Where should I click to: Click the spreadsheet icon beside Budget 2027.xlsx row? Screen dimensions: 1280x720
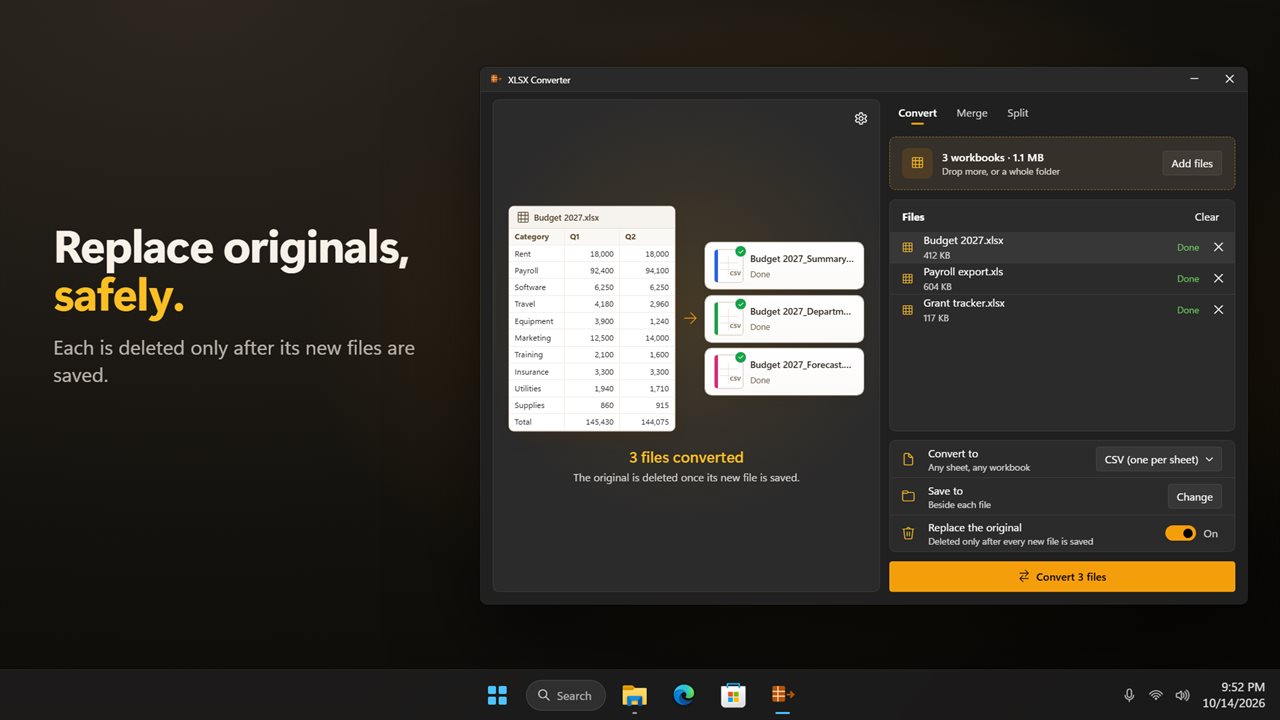pos(908,247)
